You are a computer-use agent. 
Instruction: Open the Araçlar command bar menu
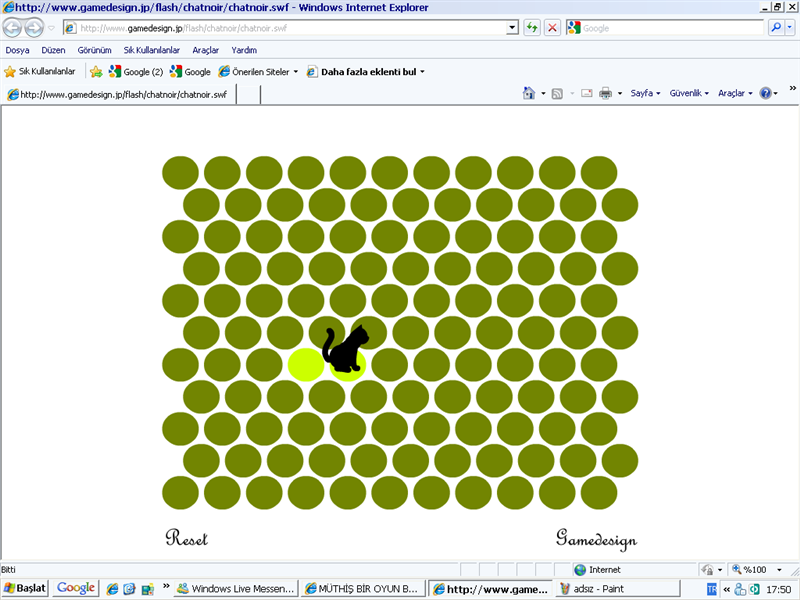(x=735, y=93)
